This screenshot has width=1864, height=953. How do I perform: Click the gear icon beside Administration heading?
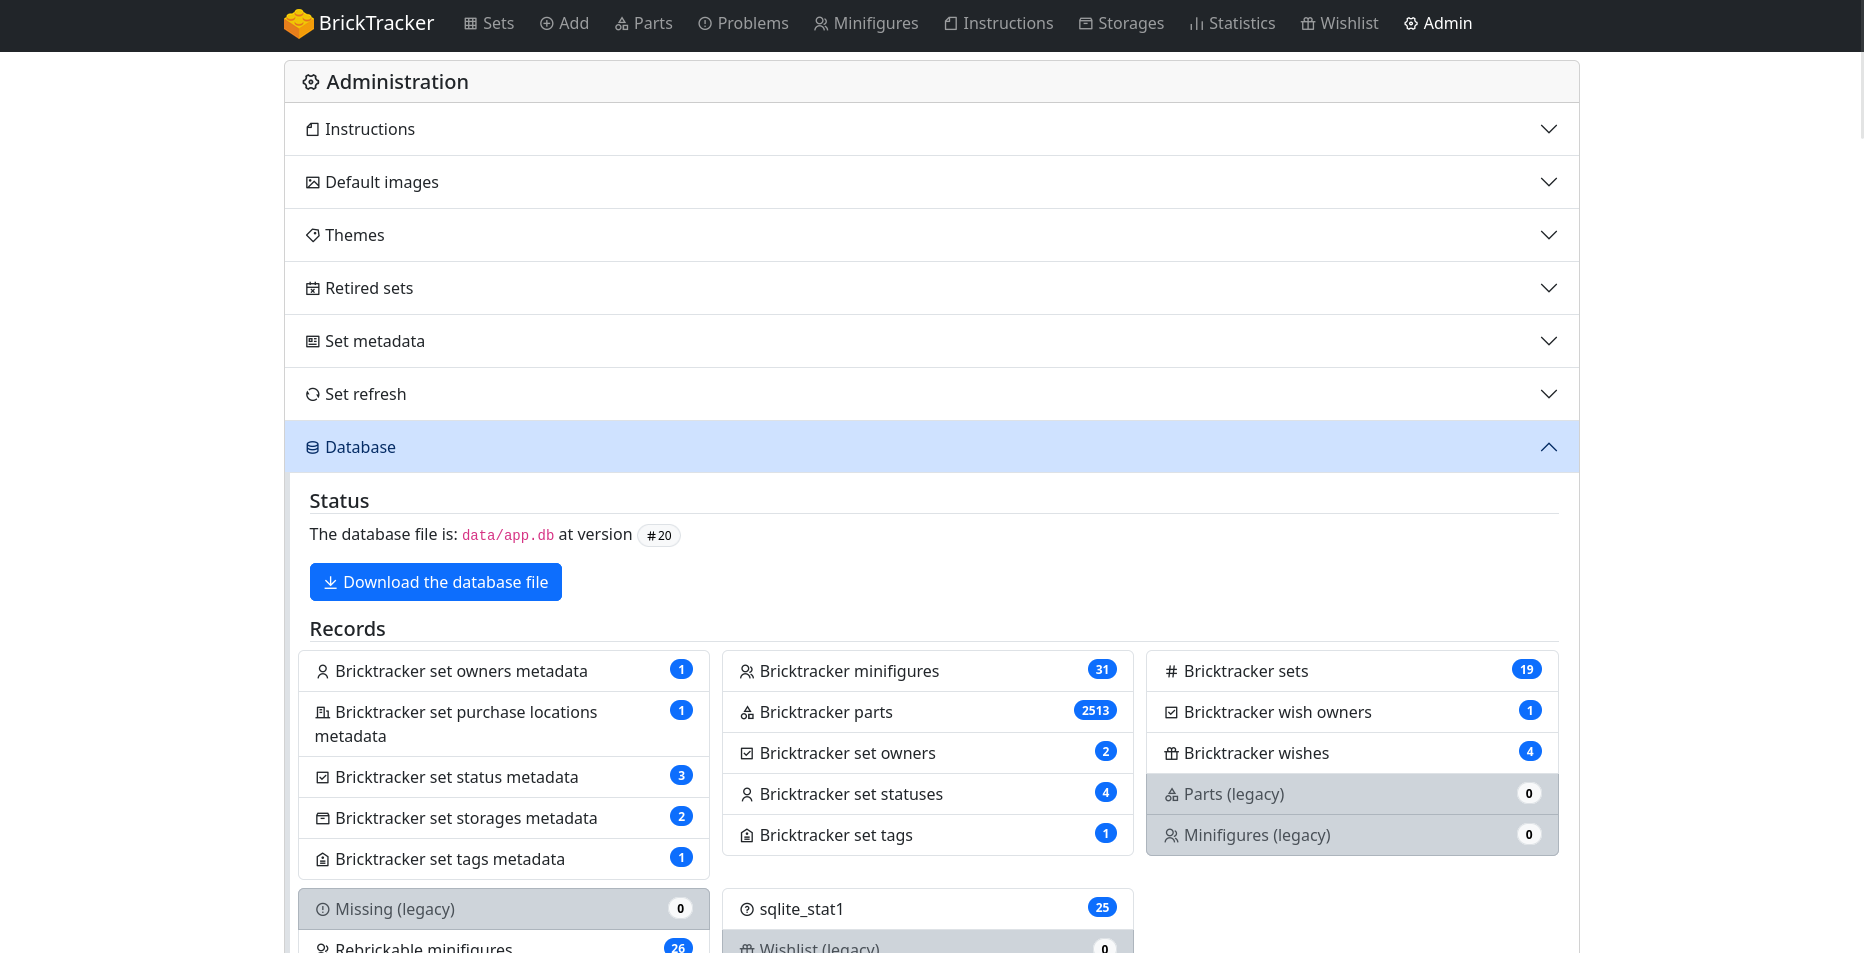pos(311,83)
